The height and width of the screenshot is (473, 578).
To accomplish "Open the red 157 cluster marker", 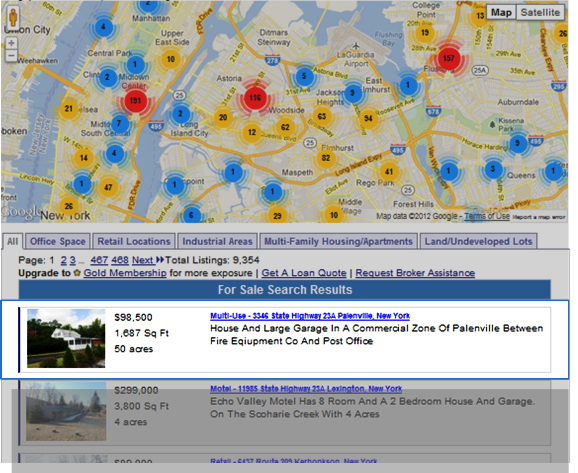I will [449, 58].
